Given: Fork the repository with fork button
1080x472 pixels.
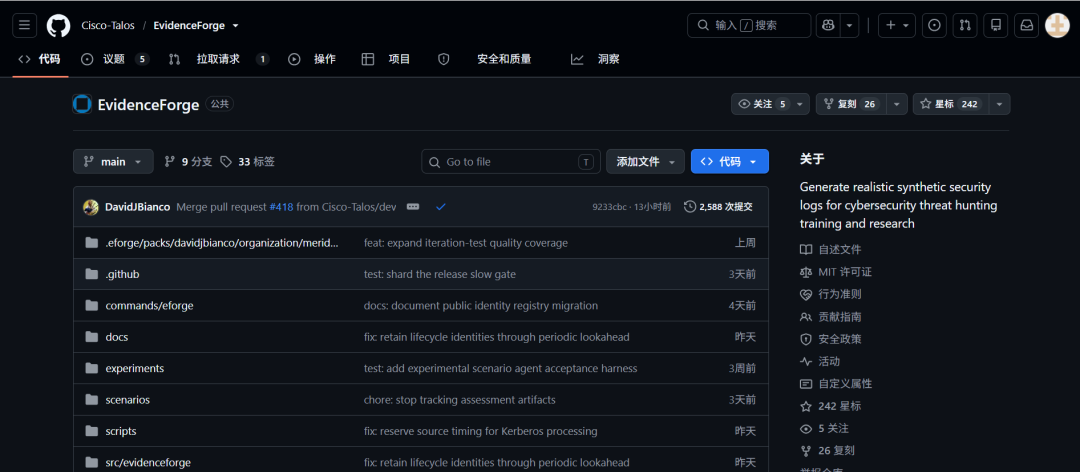Looking at the screenshot, I should pyautogui.click(x=851, y=104).
